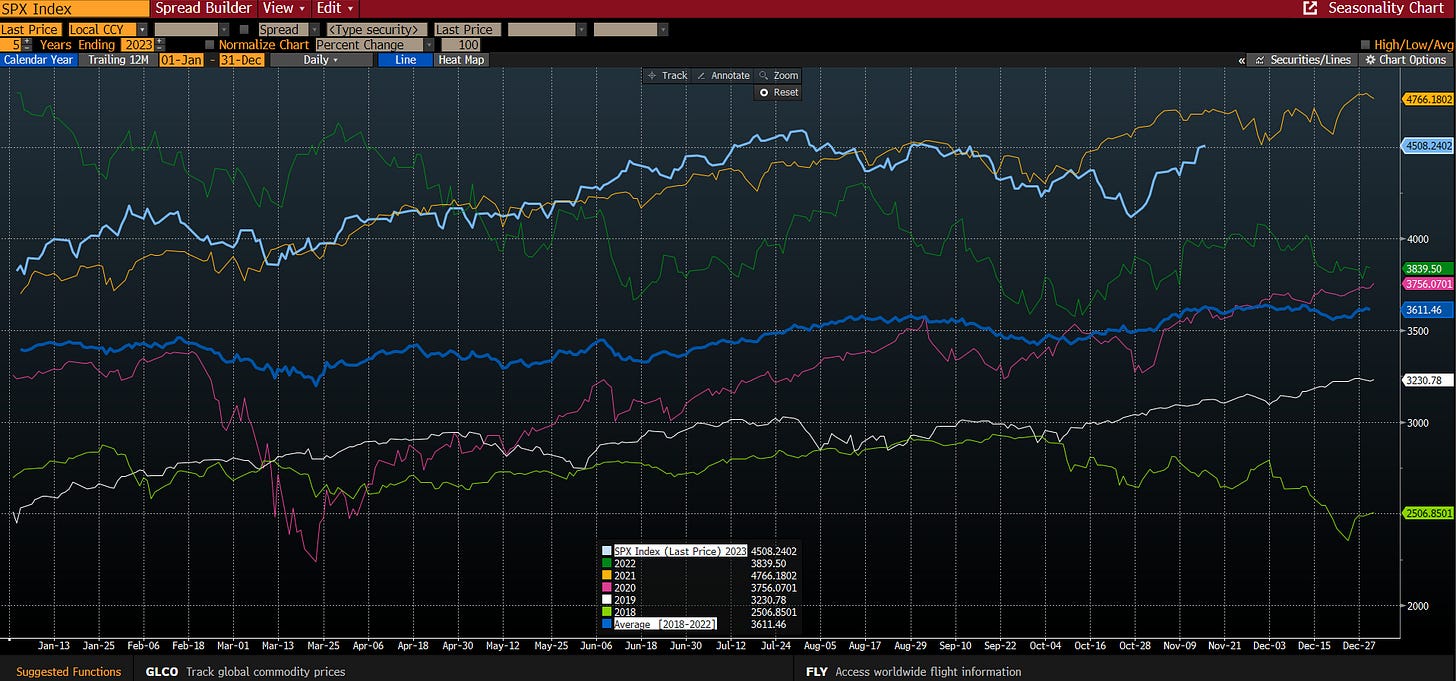Screen dimensions: 1456x681
Task: Open the View menu
Action: 283,8
